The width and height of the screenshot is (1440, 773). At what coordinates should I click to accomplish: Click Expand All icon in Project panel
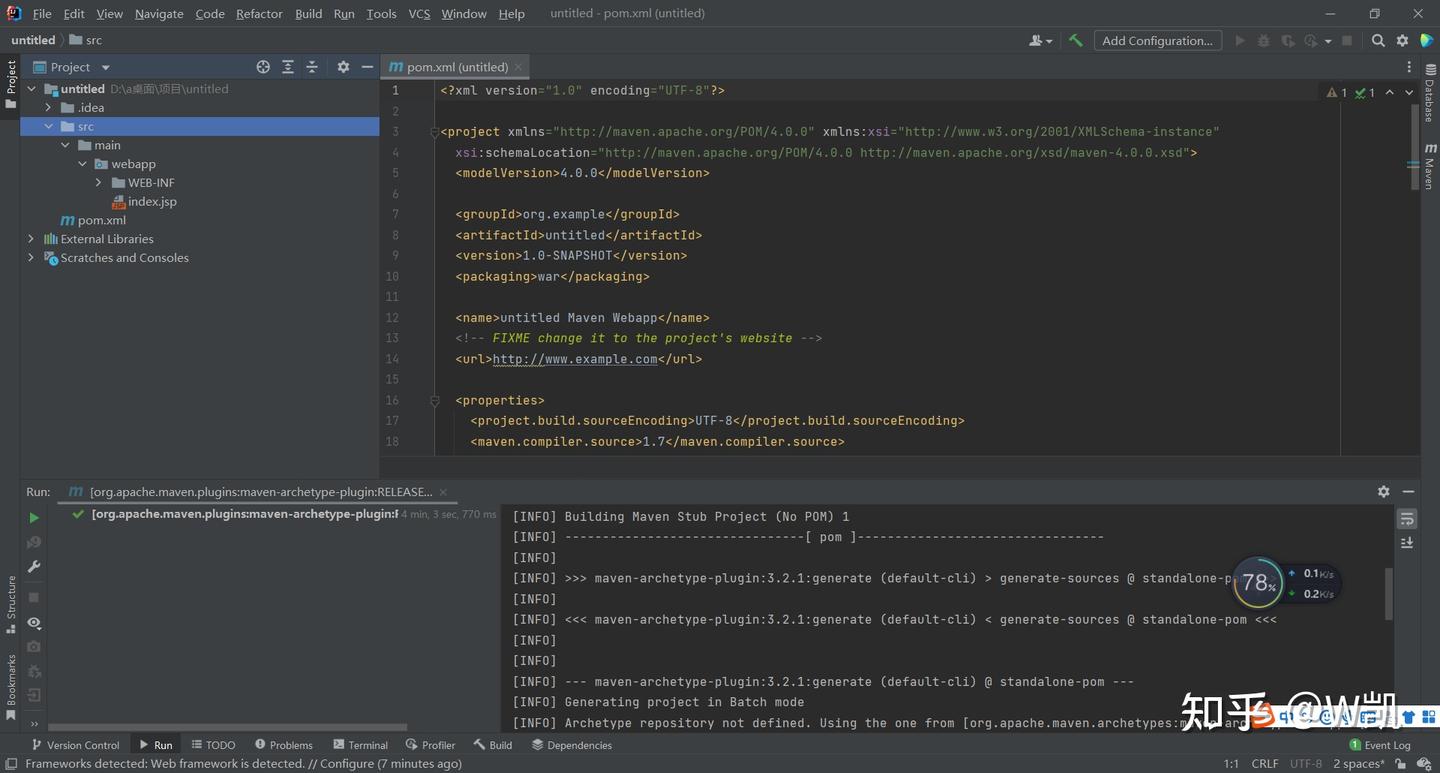pyautogui.click(x=288, y=67)
